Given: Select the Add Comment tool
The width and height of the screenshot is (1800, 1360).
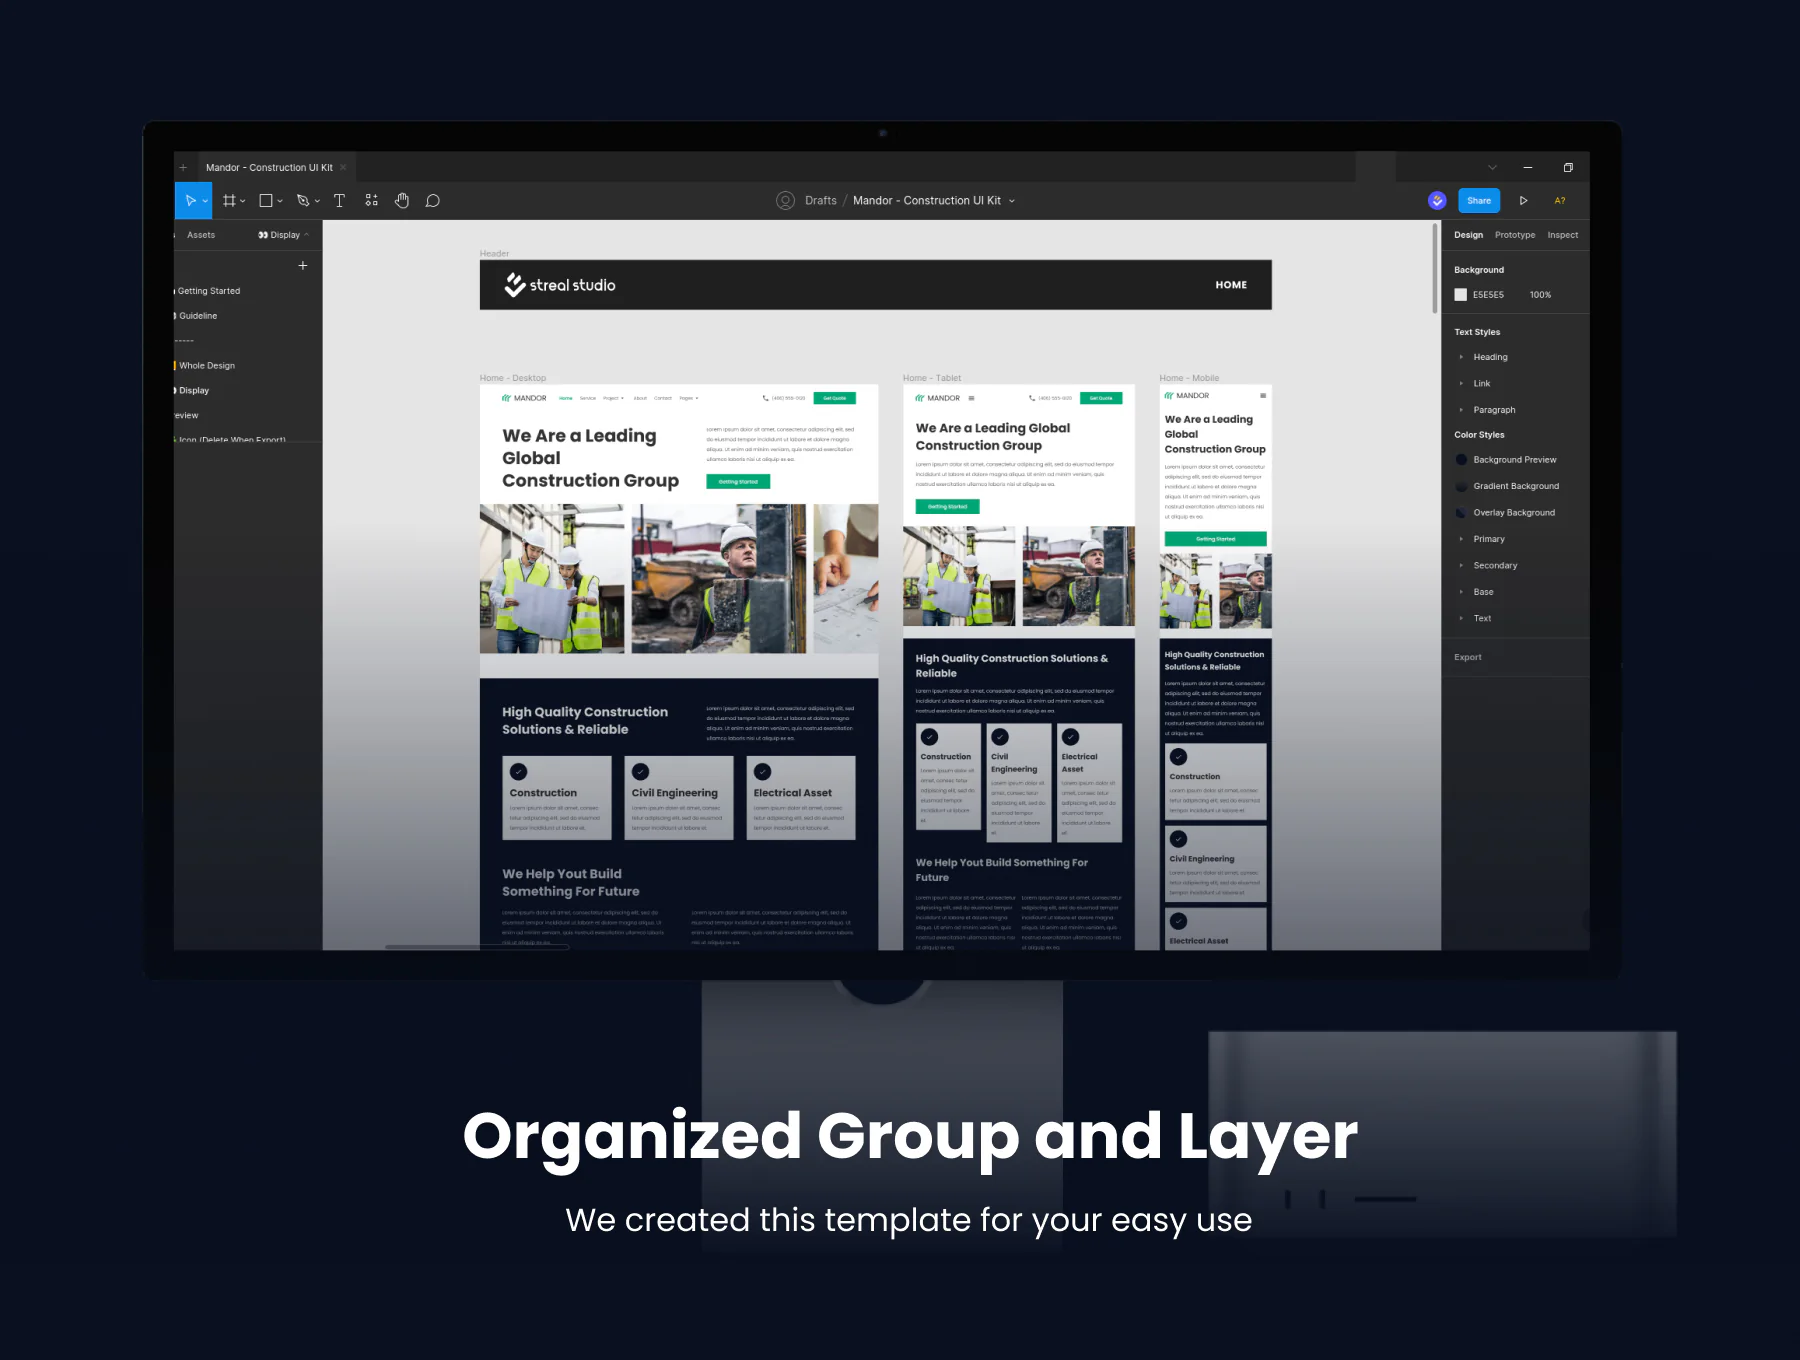Looking at the screenshot, I should click(433, 201).
